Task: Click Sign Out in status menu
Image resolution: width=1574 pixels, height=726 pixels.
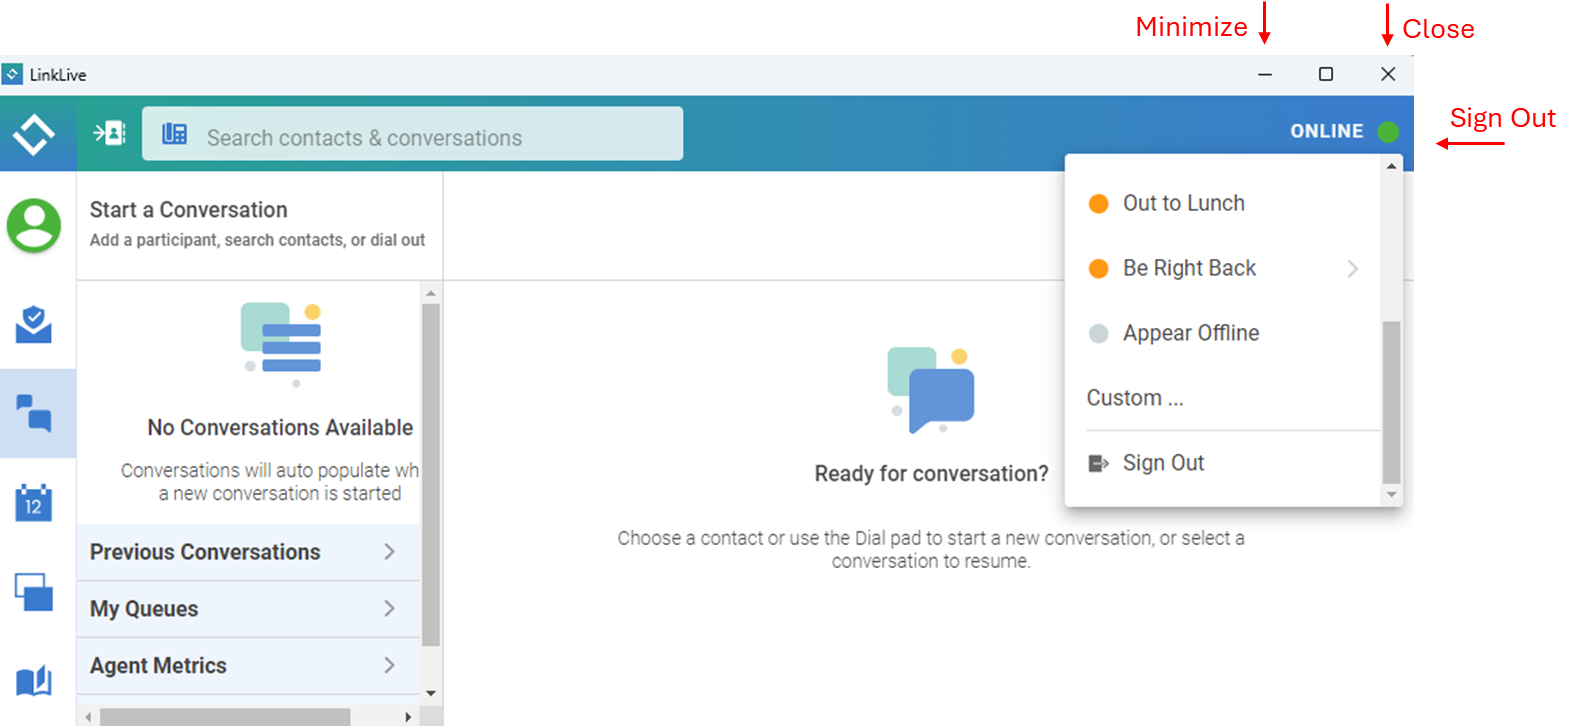Action: (1162, 463)
